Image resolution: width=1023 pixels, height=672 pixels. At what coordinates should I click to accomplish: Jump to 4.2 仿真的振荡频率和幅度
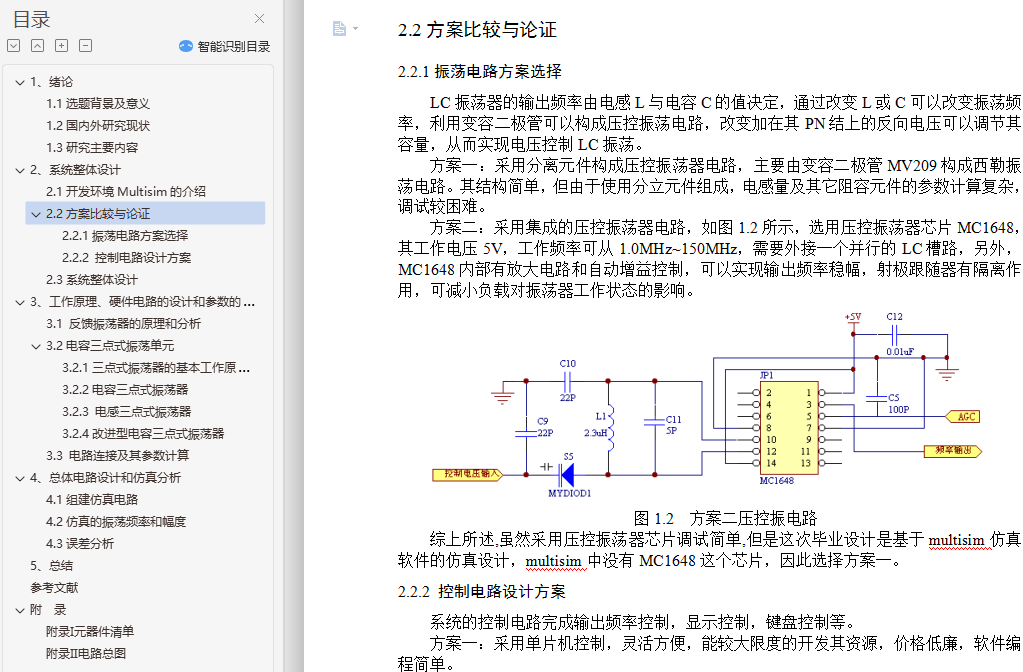[116, 522]
